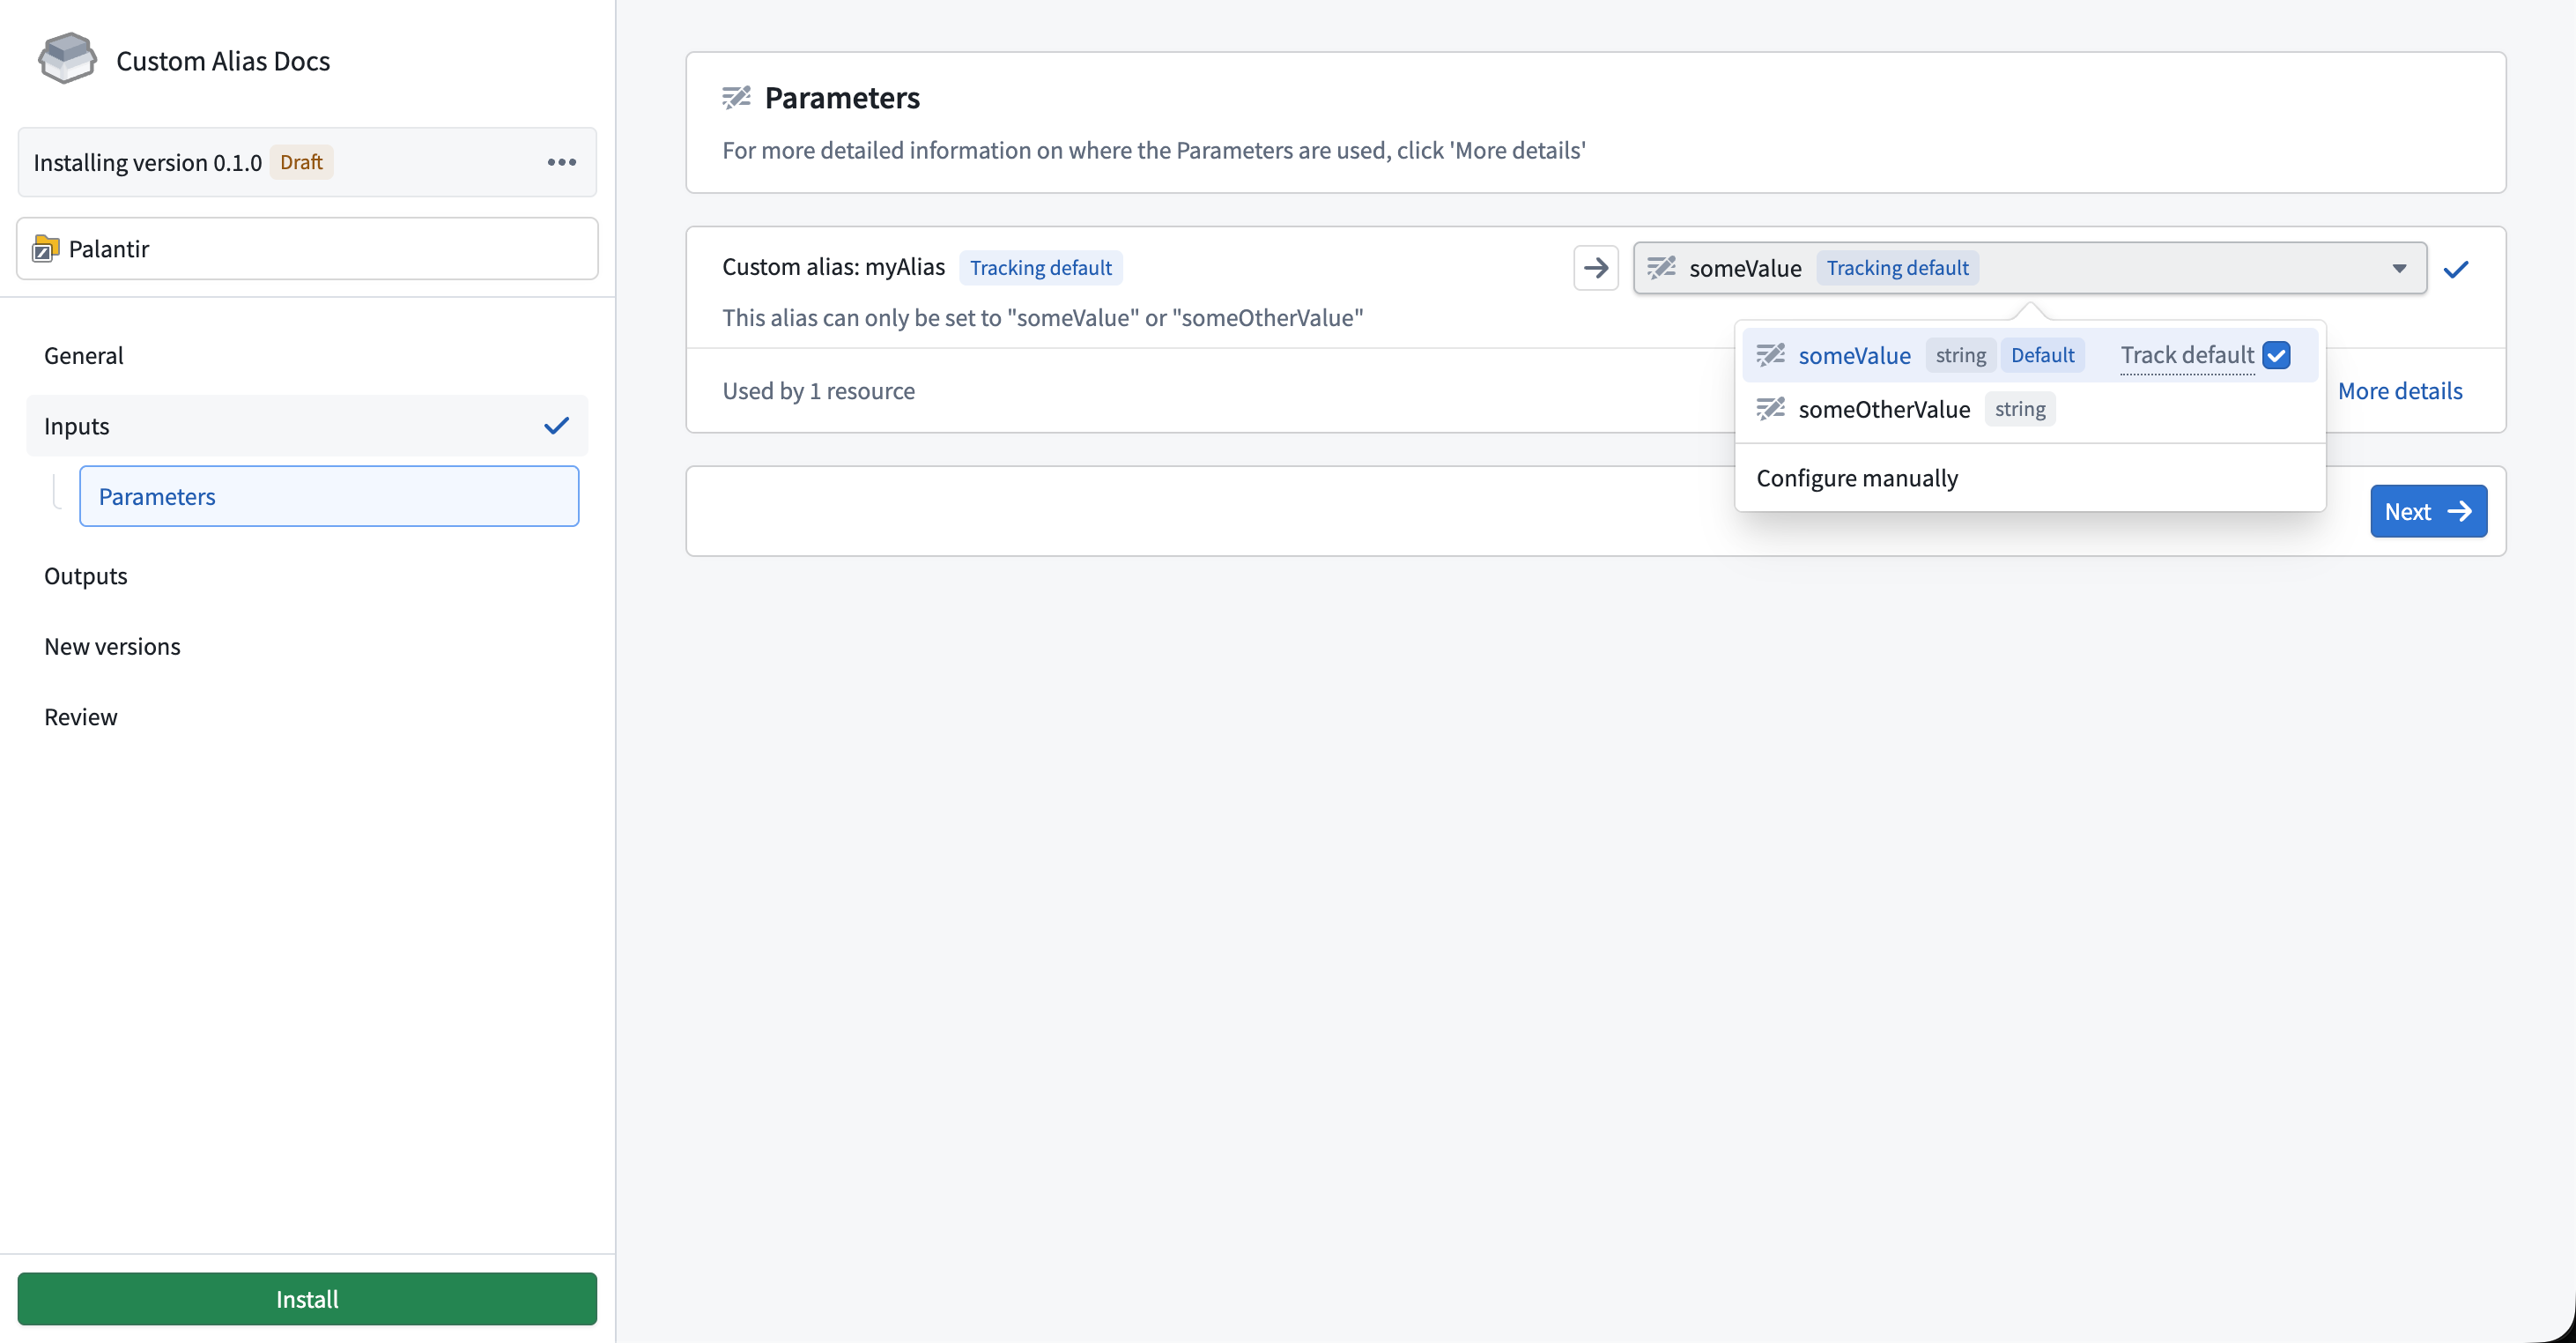Click the parameter icon next to someOtherValue

click(x=1770, y=408)
